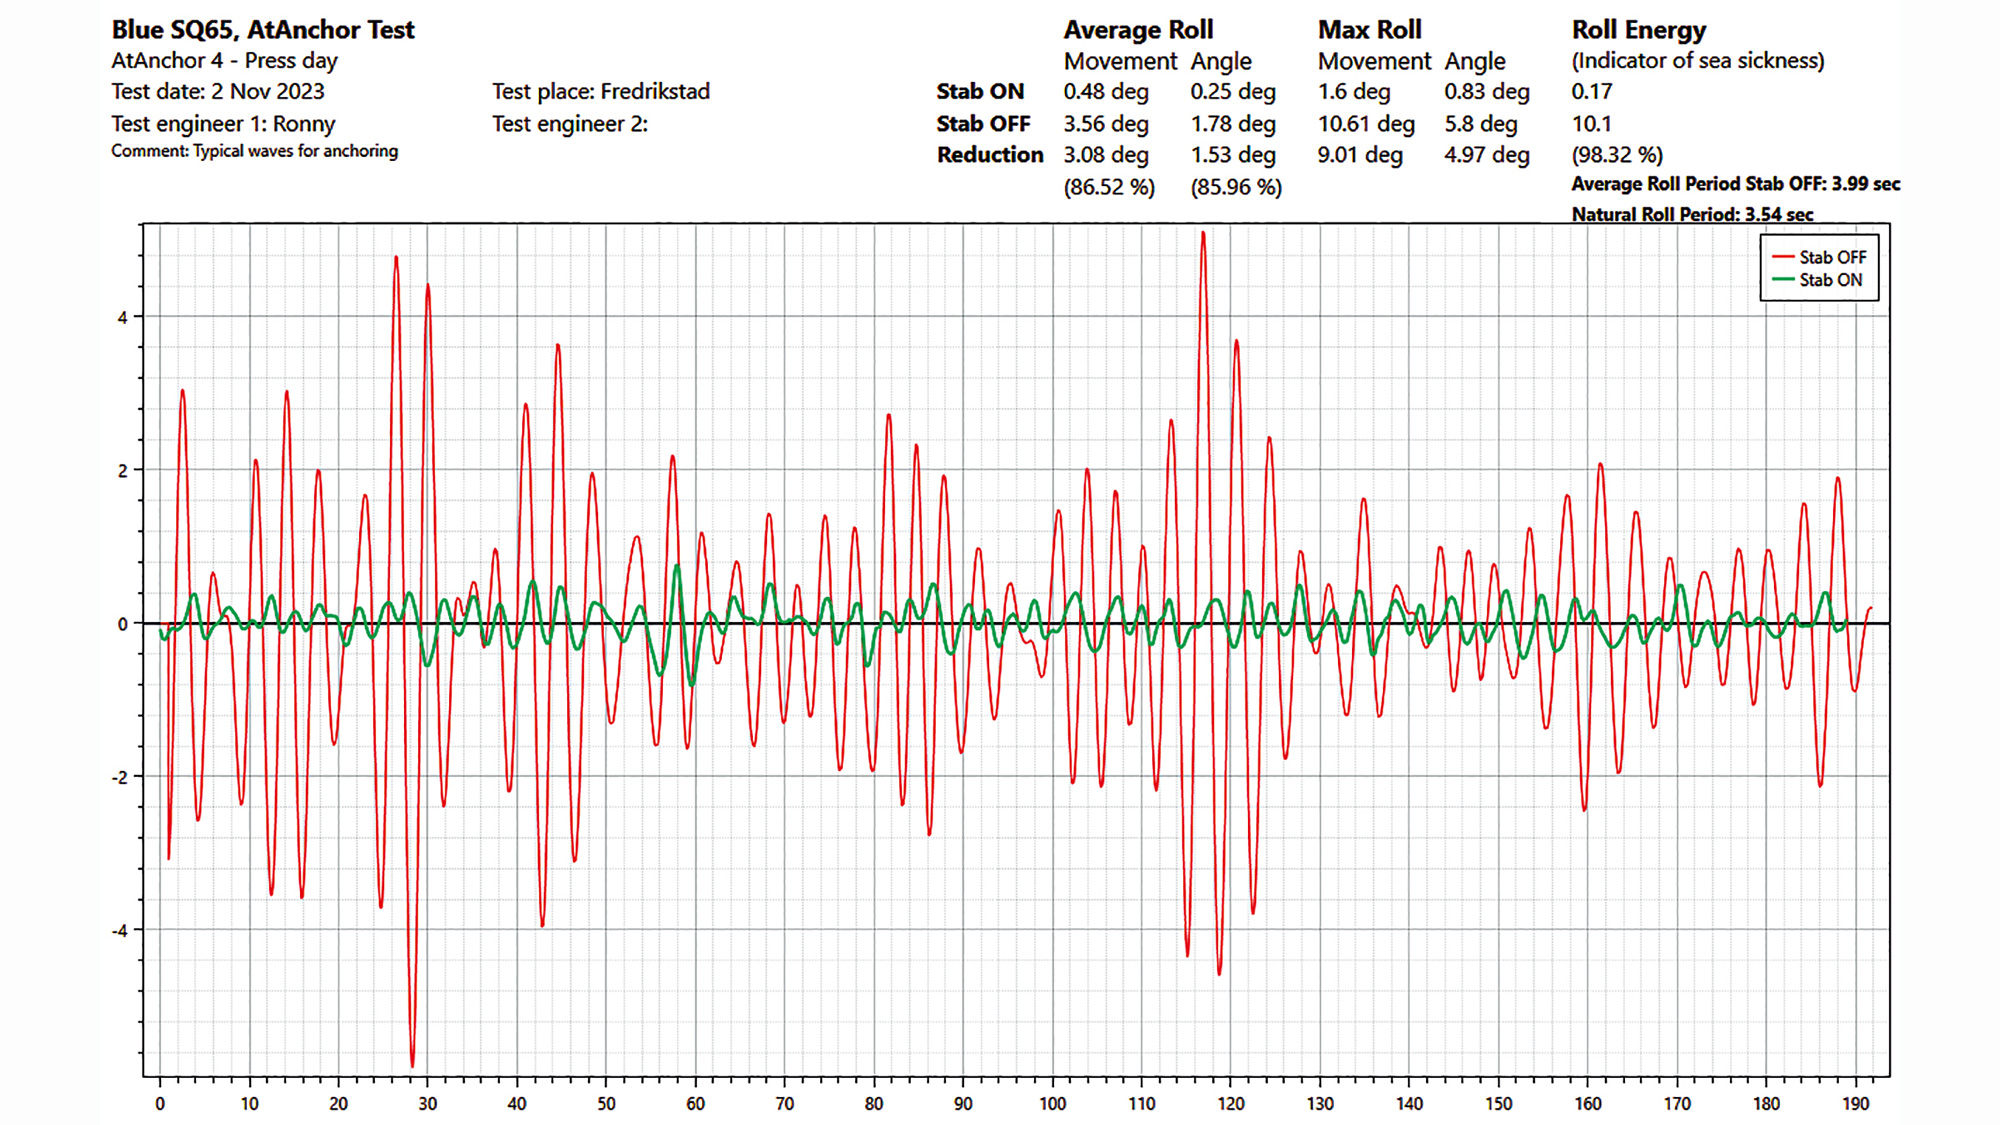This screenshot has width=2000, height=1125.
Task: Select the Max Roll column header
Action: click(x=1369, y=30)
